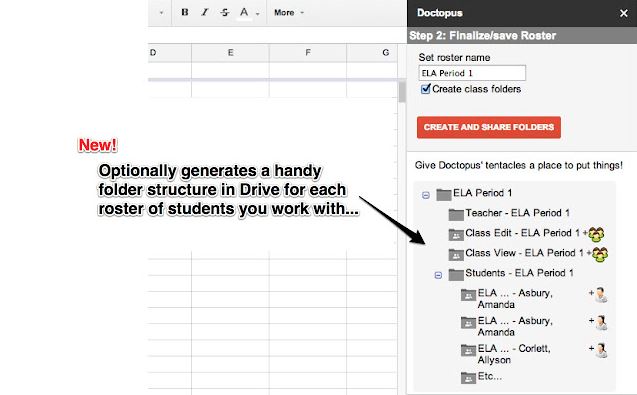The height and width of the screenshot is (395, 637).
Task: Click the vertical spreadsheet scrollbar
Action: pyautogui.click(x=402, y=91)
